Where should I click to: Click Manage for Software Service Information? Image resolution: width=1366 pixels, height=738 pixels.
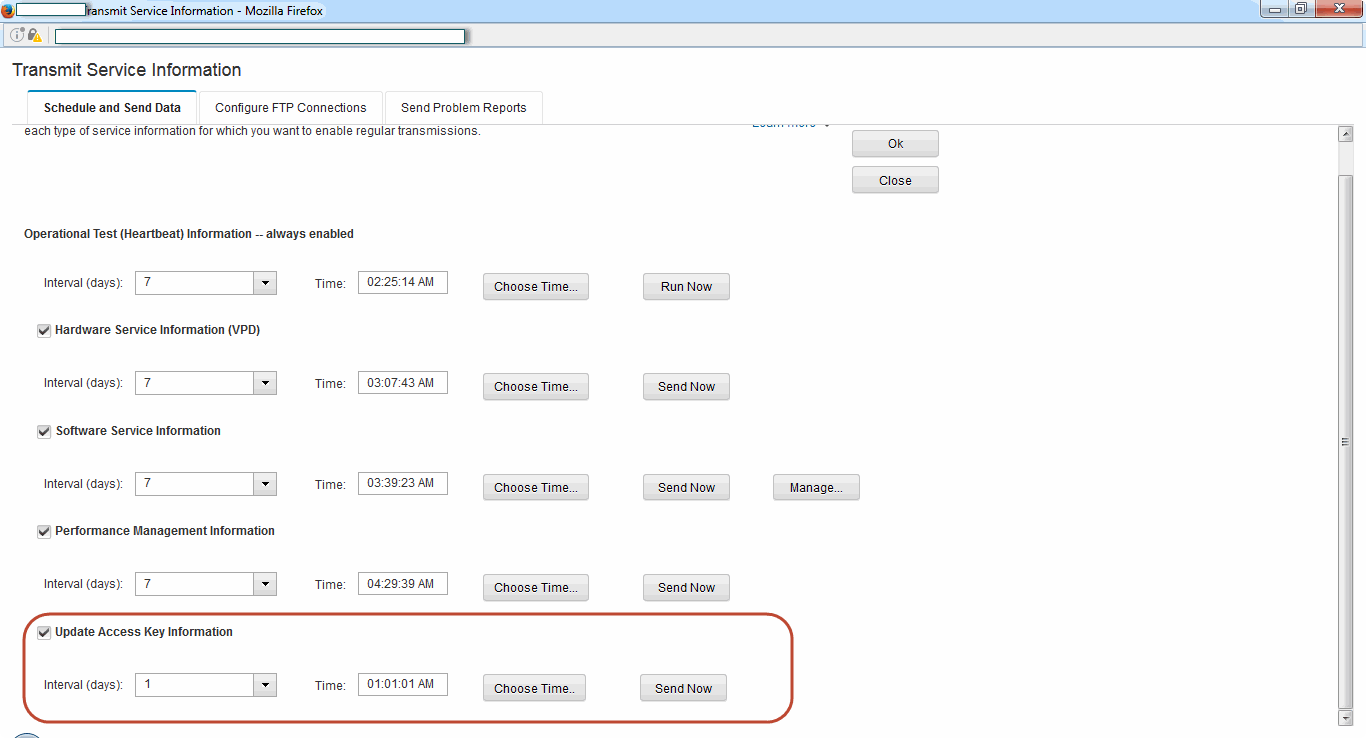click(x=815, y=488)
